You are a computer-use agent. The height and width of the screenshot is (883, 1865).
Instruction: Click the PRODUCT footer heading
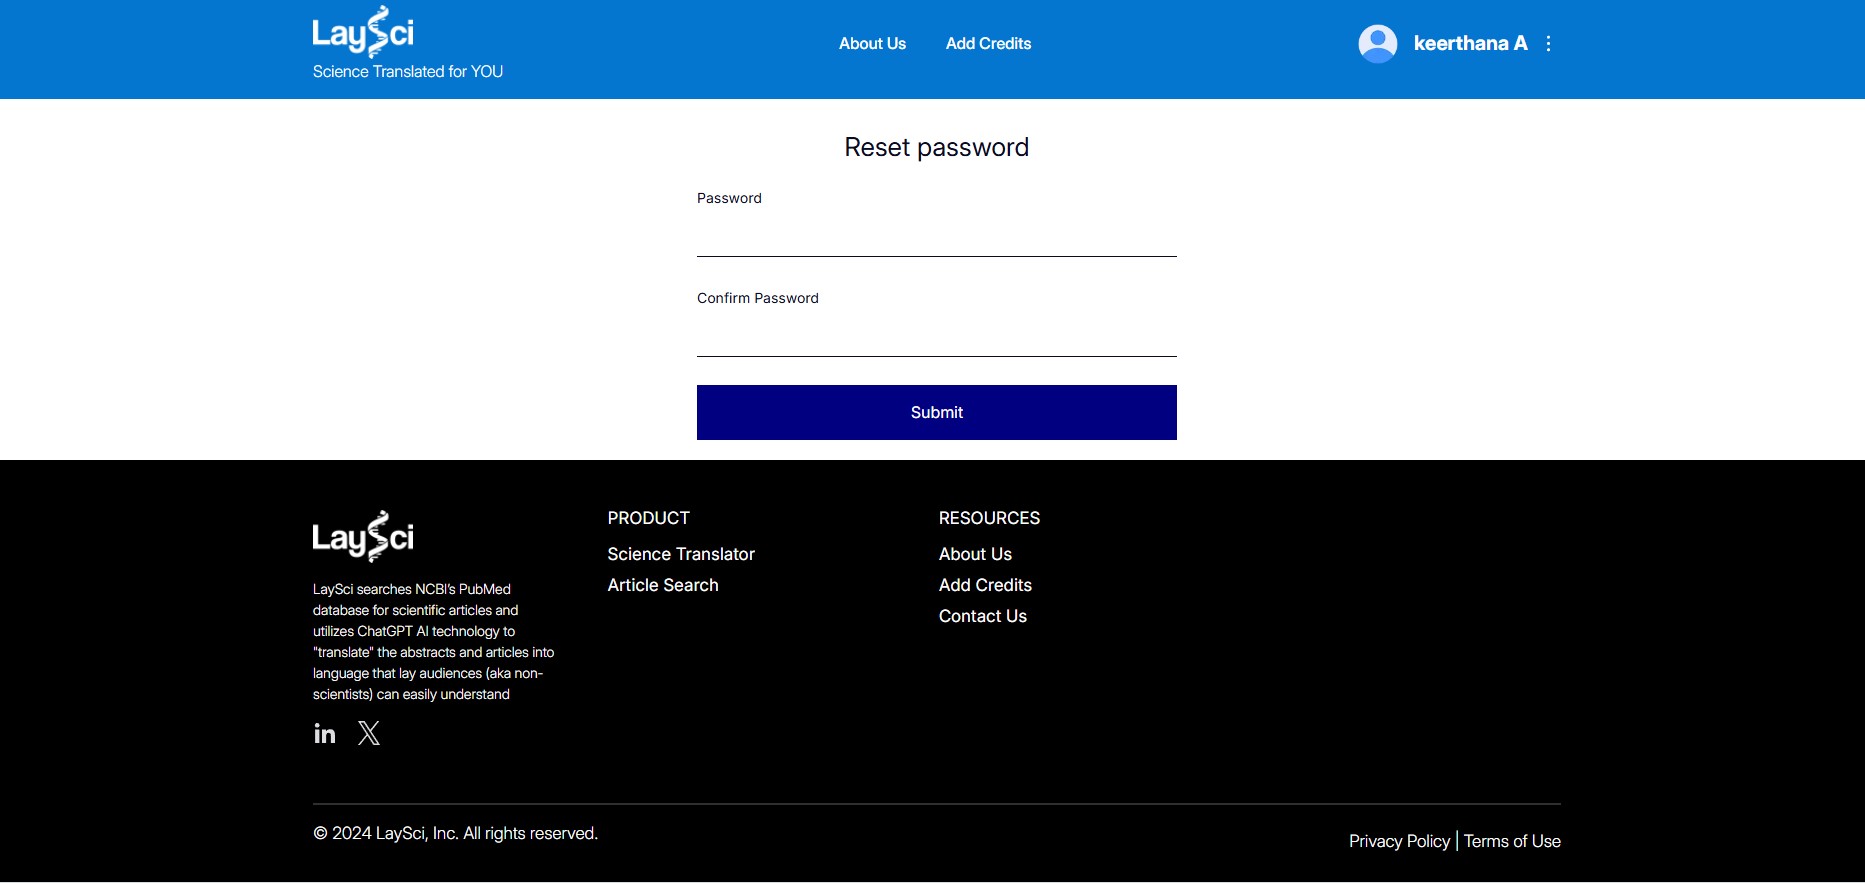click(x=648, y=518)
